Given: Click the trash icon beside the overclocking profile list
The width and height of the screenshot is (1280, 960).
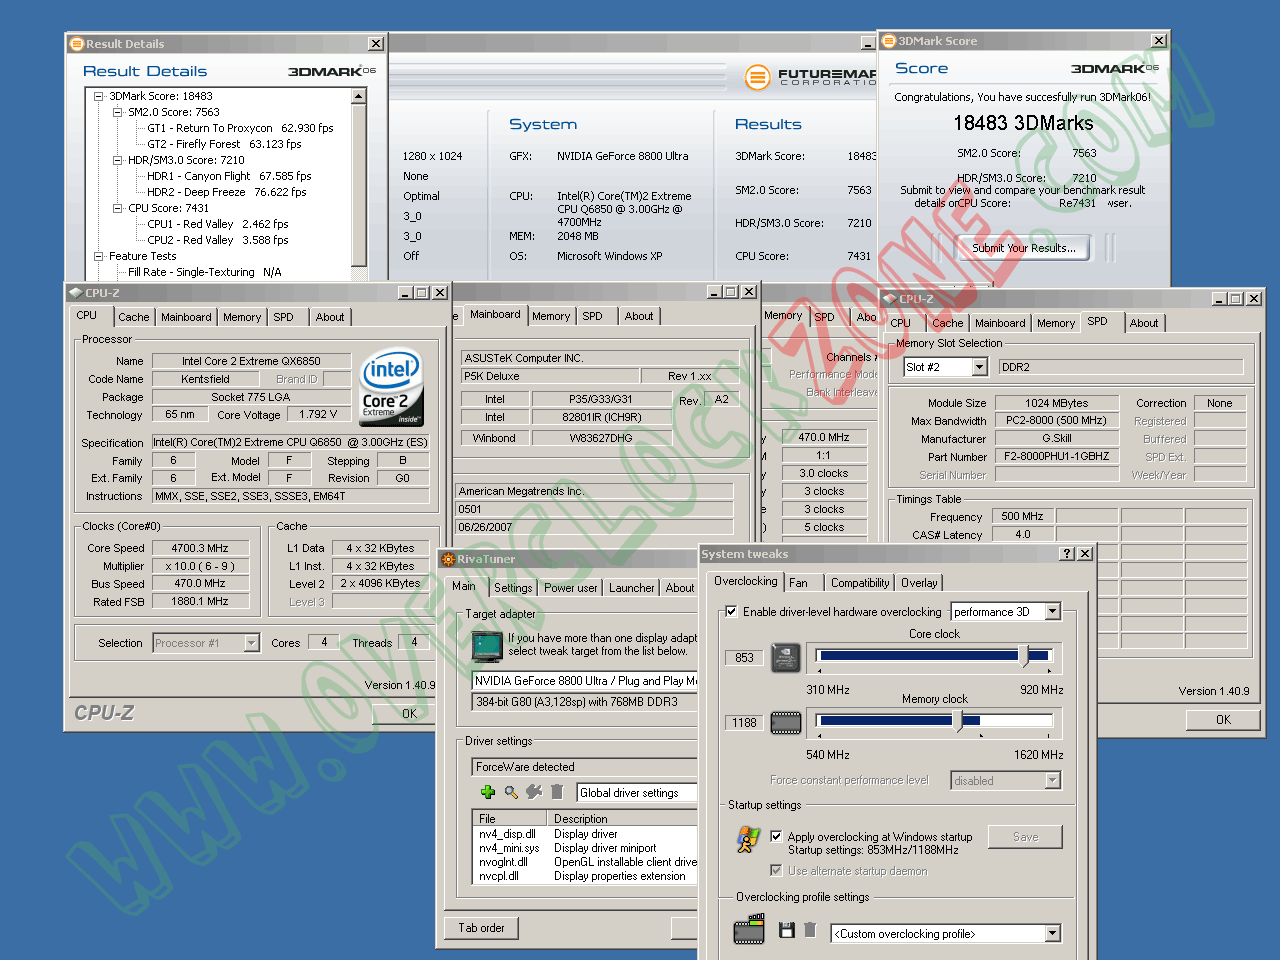Looking at the screenshot, I should tap(810, 930).
